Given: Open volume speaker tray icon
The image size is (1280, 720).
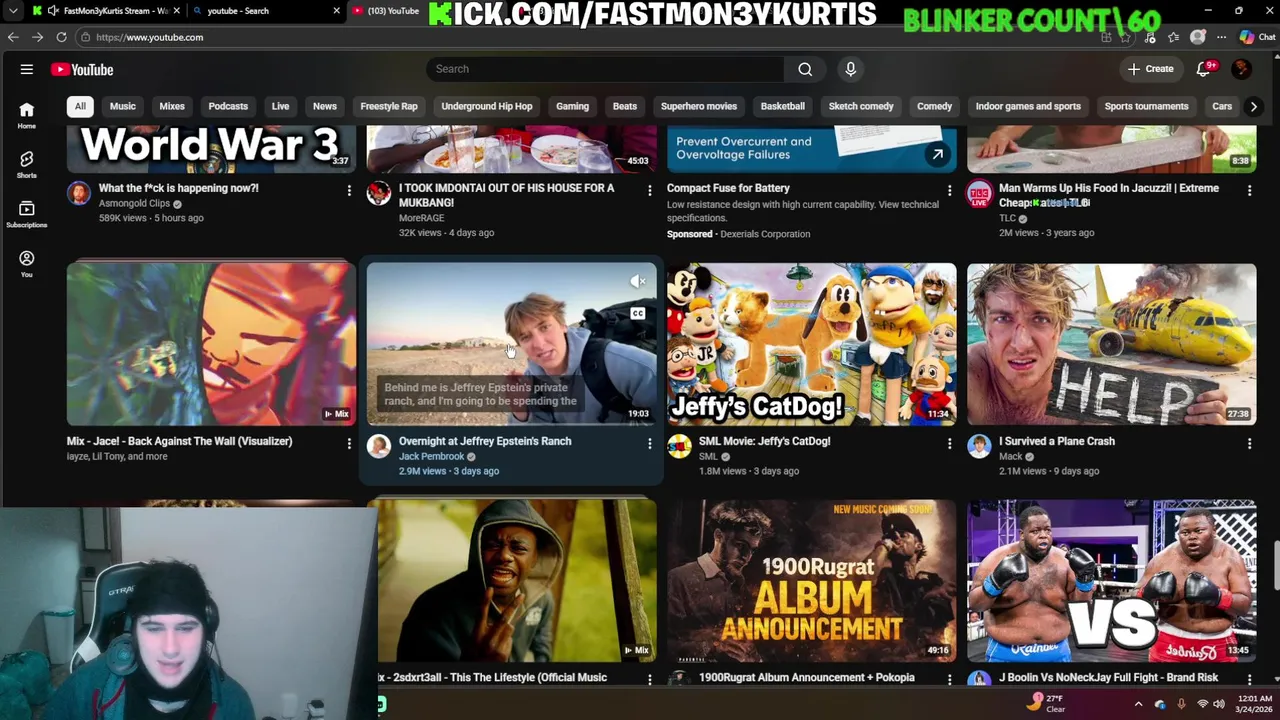Looking at the screenshot, I should (x=1221, y=705).
